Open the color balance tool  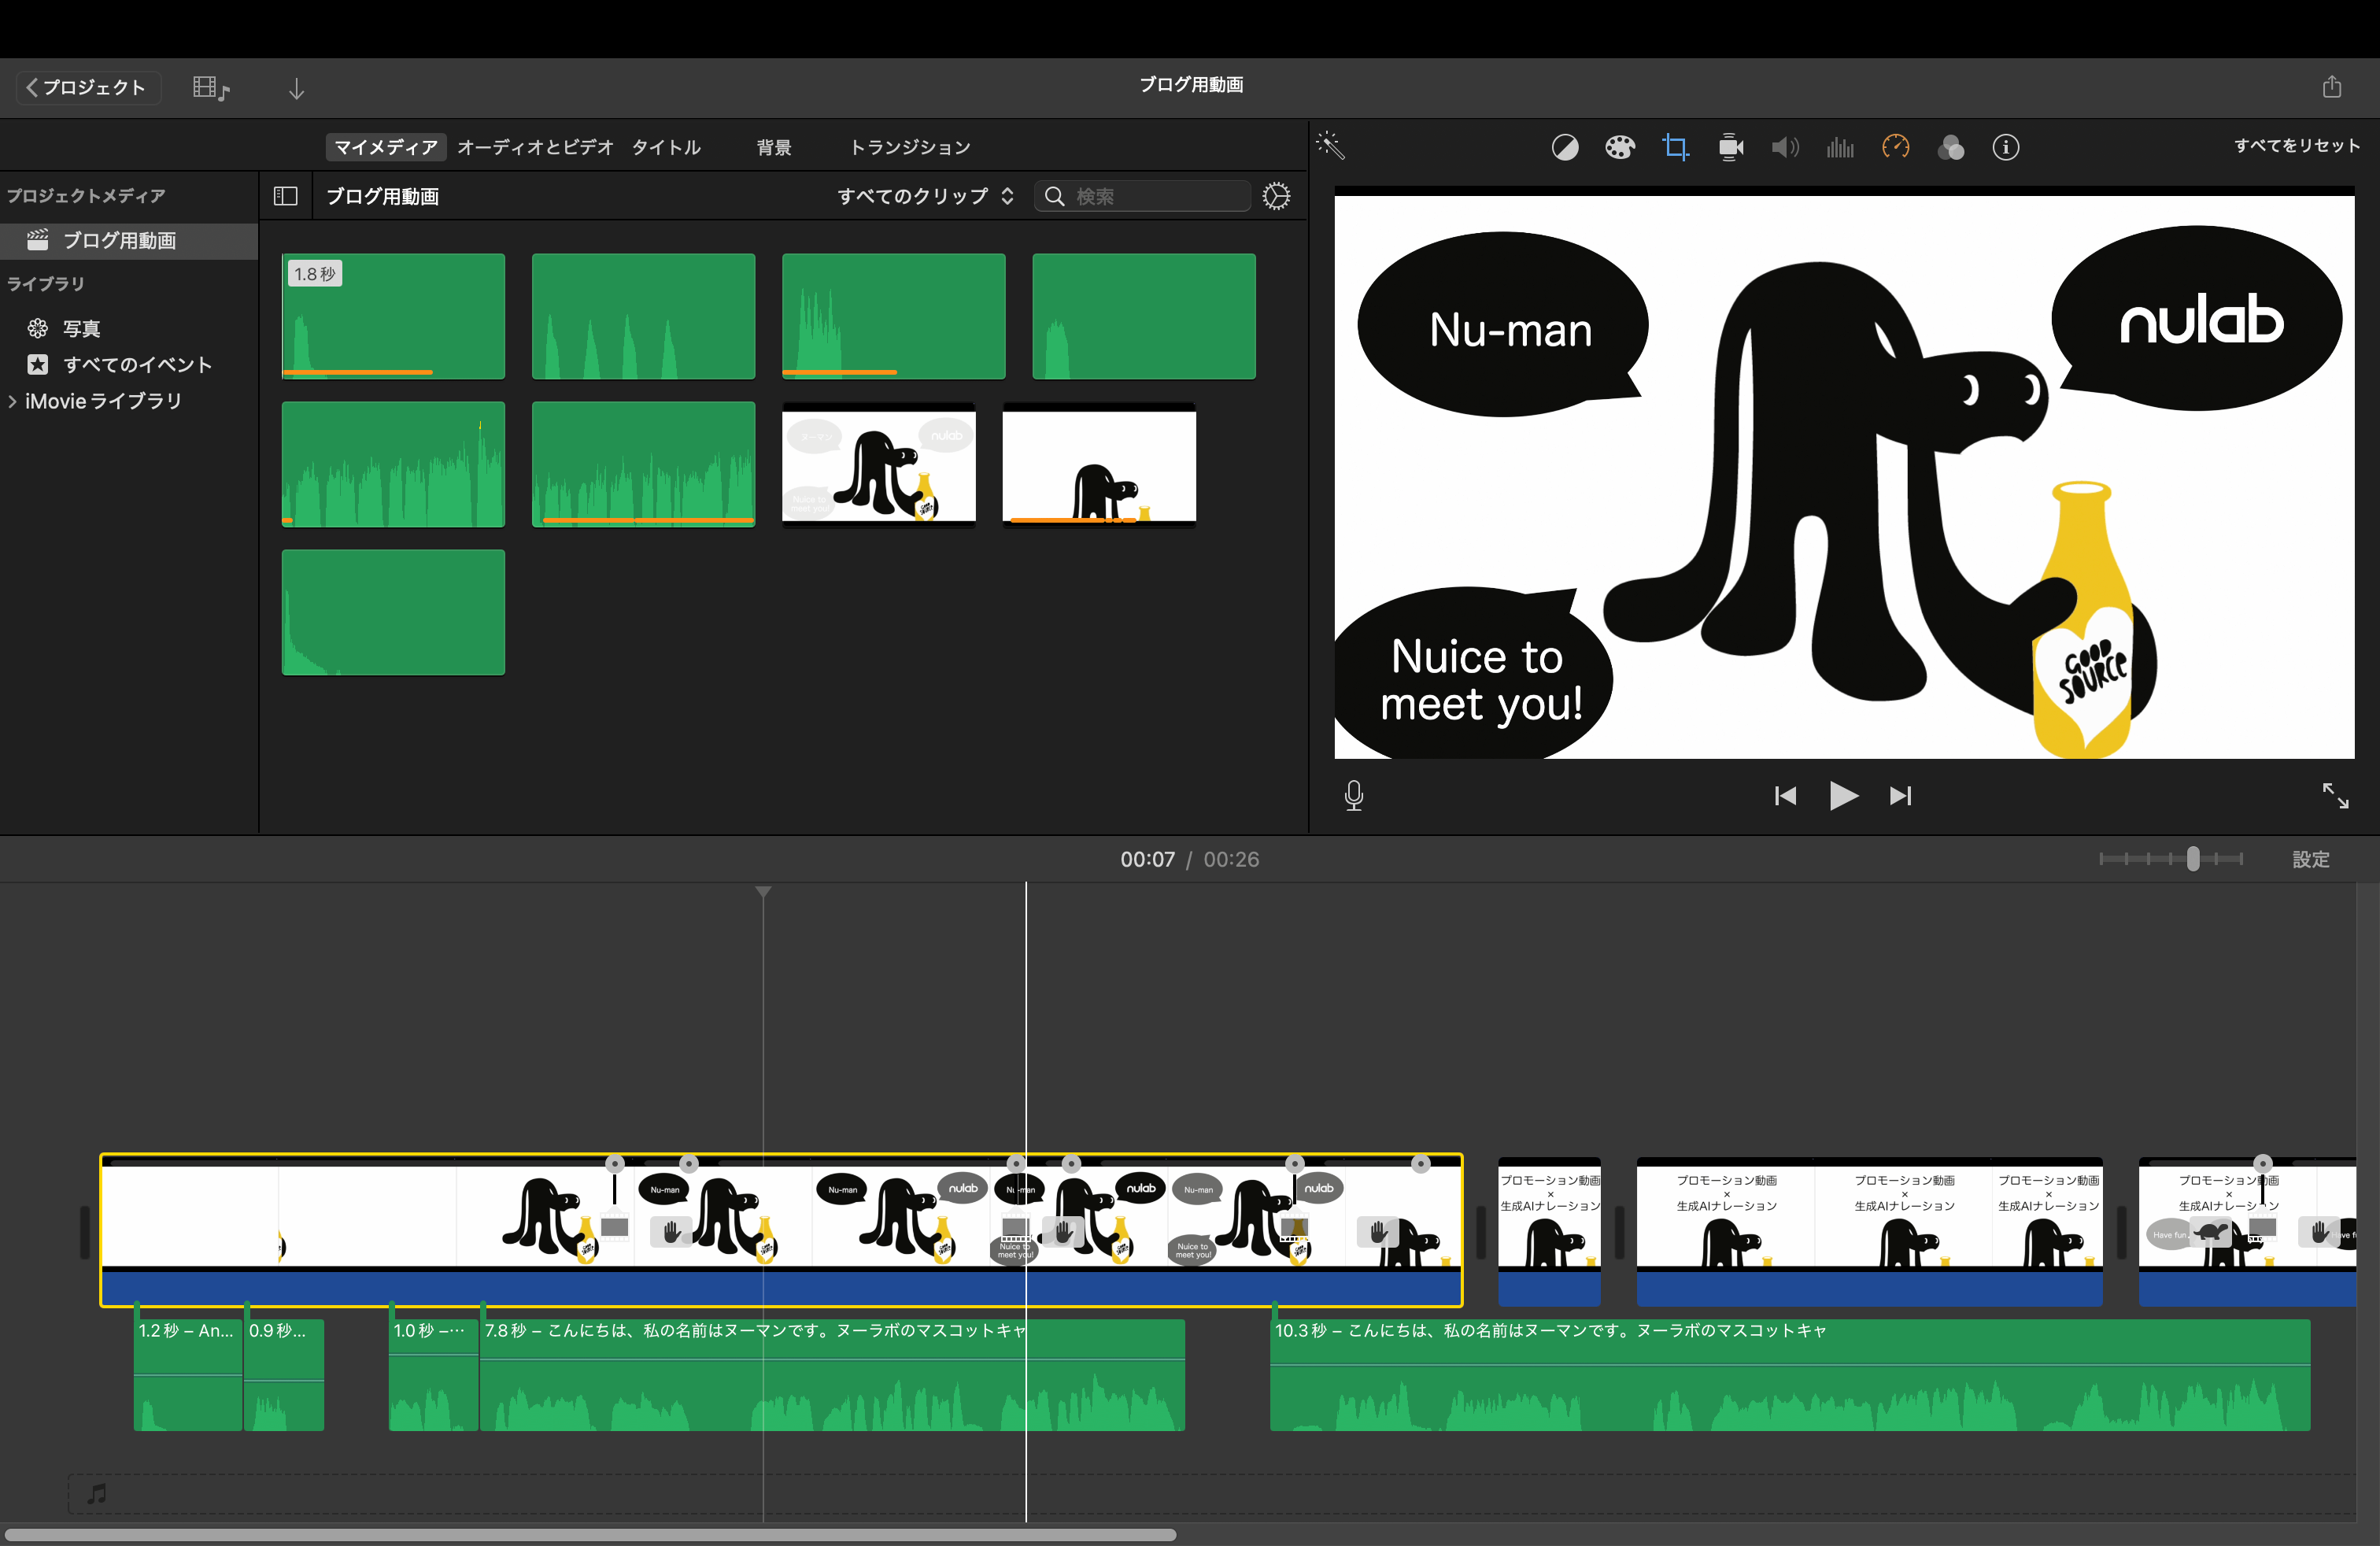pos(1565,148)
